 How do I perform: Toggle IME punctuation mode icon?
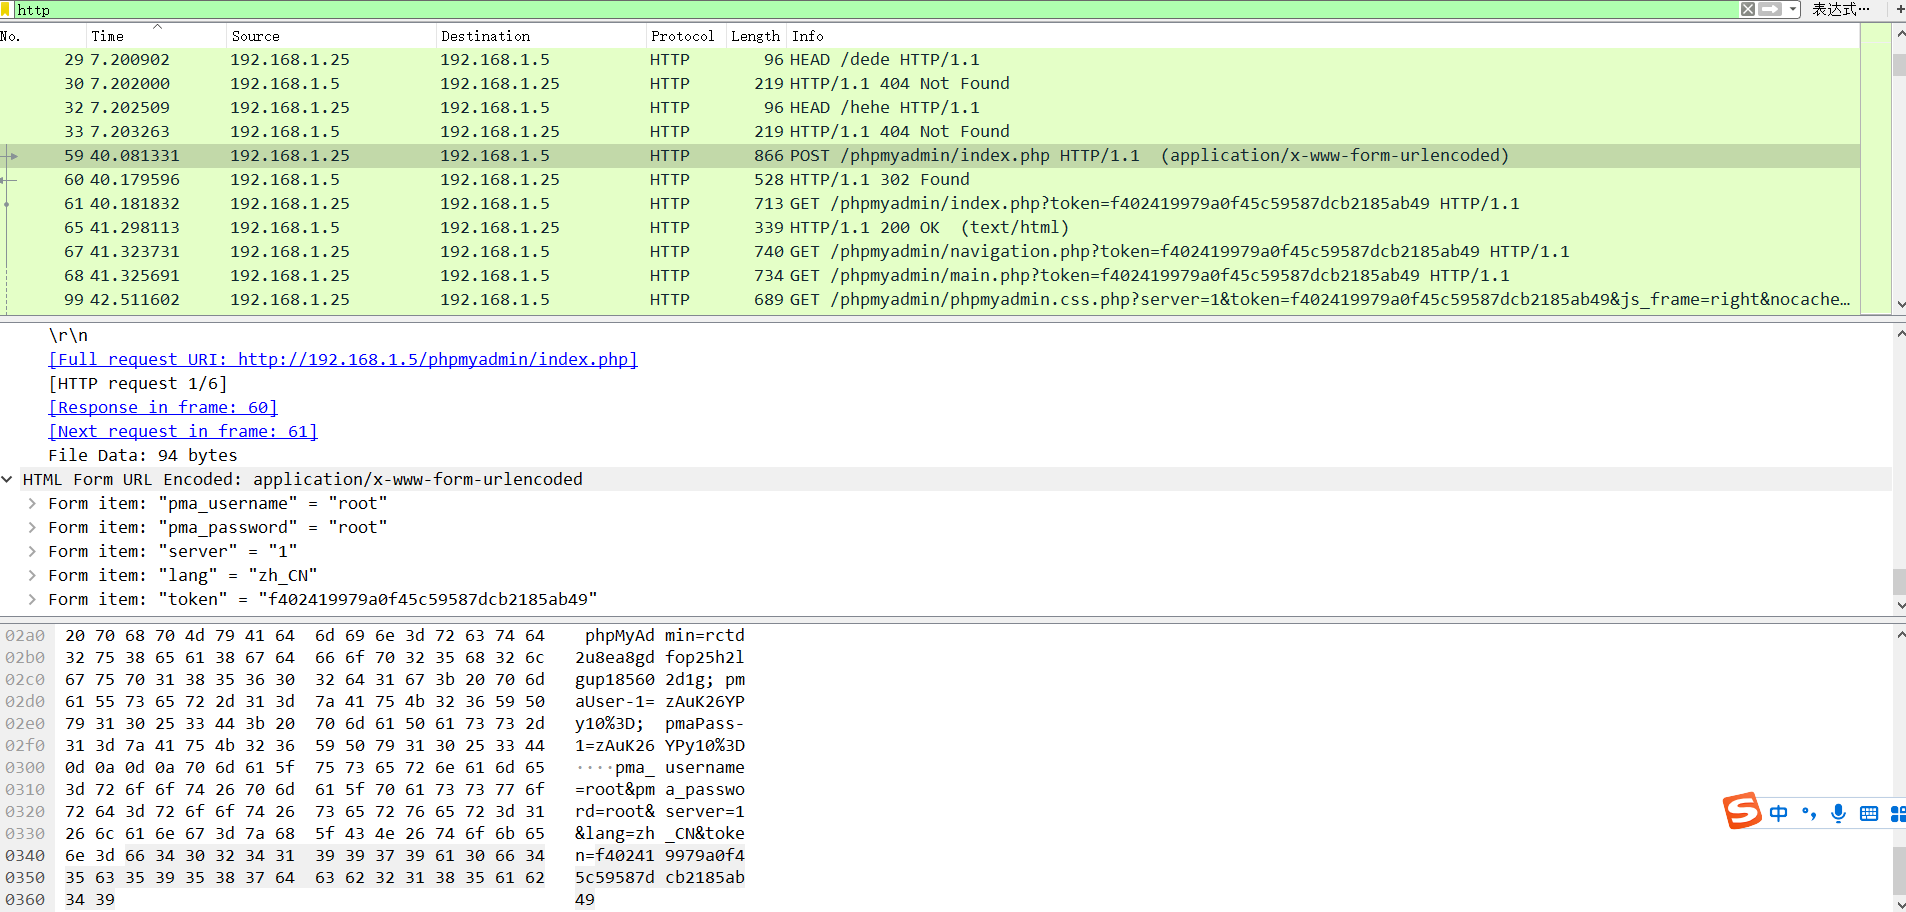pyautogui.click(x=1808, y=813)
